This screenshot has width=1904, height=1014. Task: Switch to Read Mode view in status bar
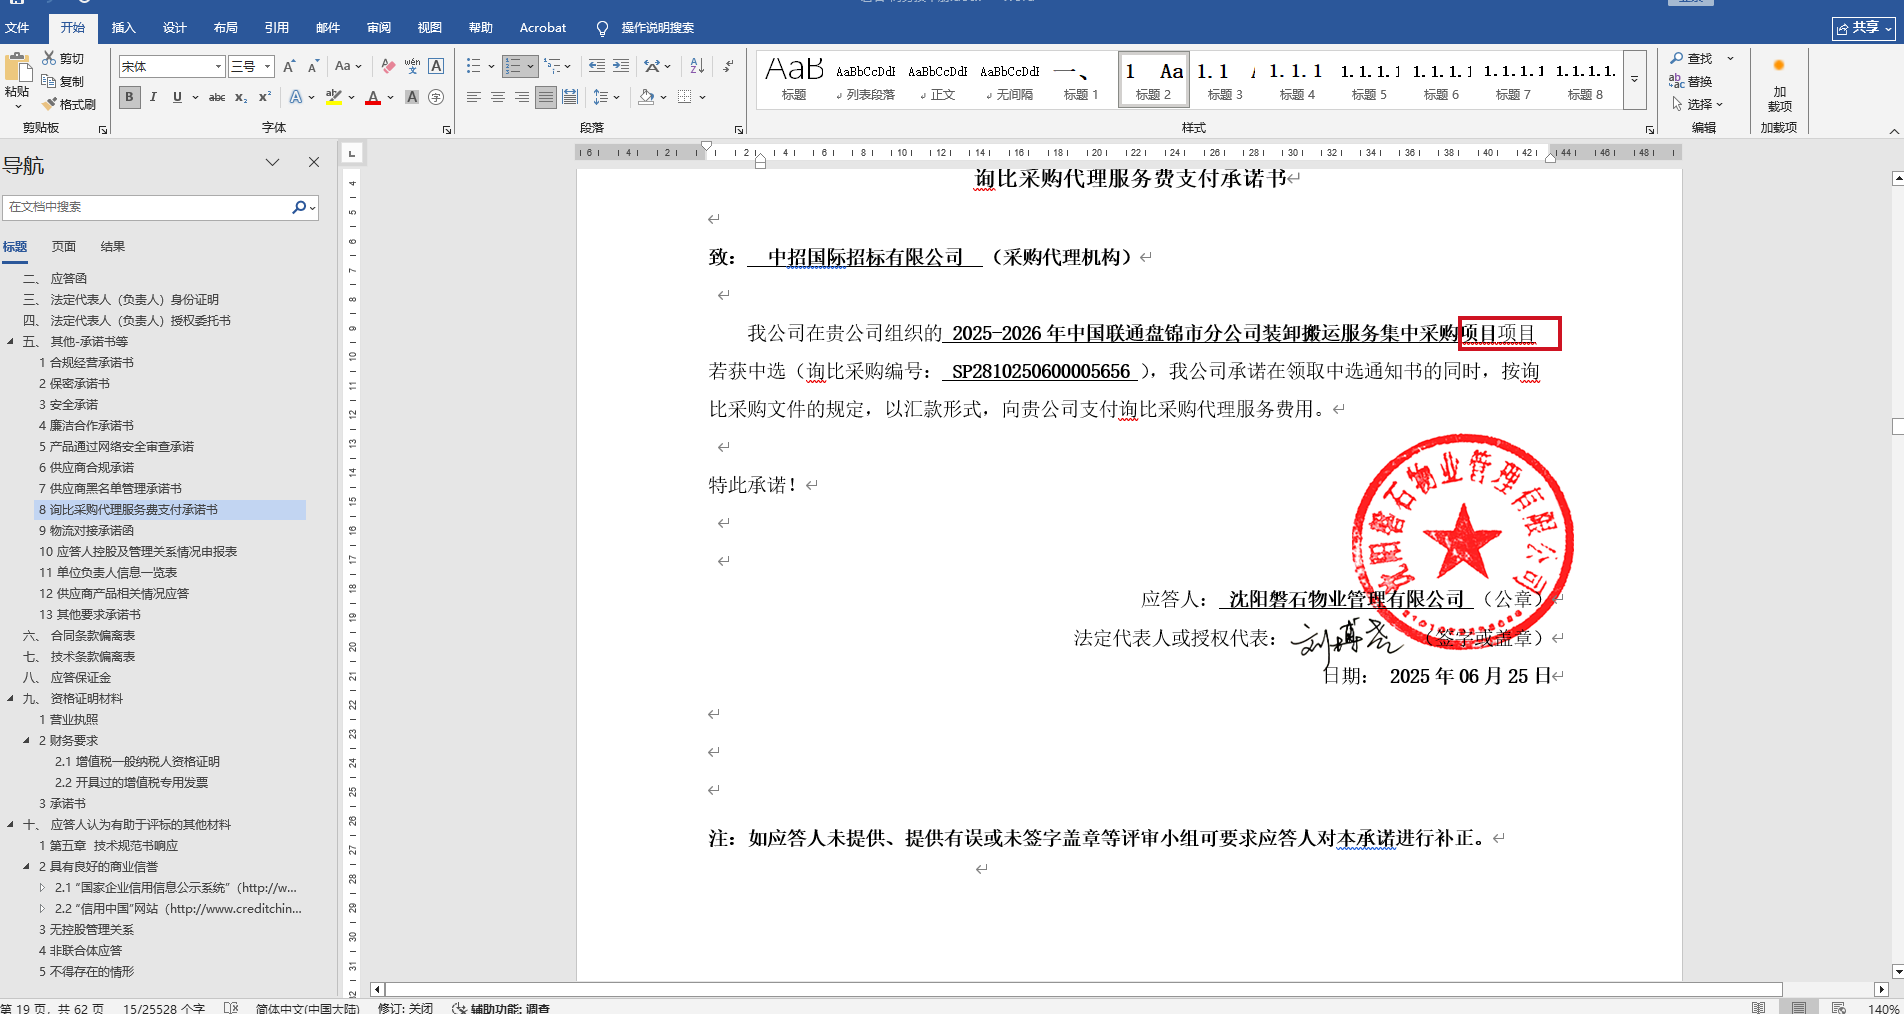click(1759, 1007)
